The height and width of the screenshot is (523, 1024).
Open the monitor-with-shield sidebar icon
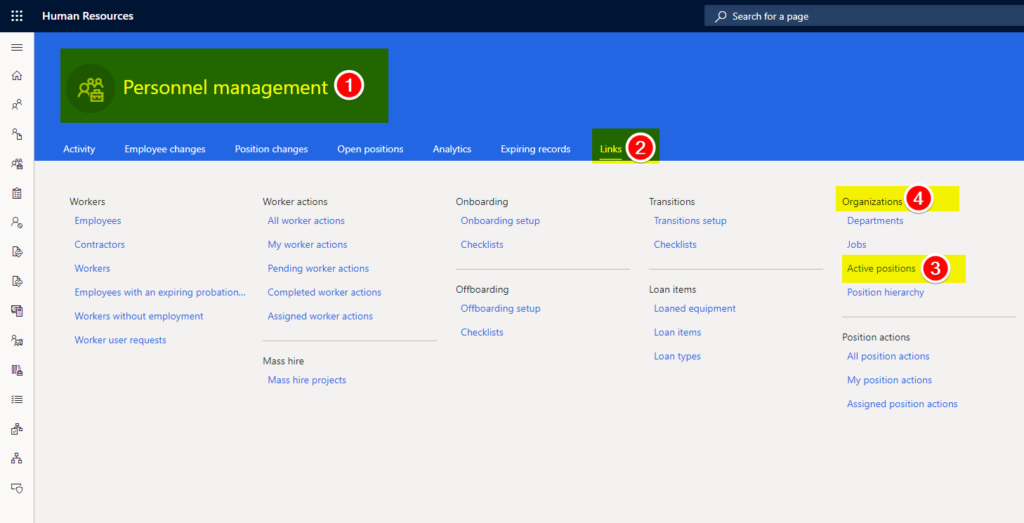coord(17,488)
